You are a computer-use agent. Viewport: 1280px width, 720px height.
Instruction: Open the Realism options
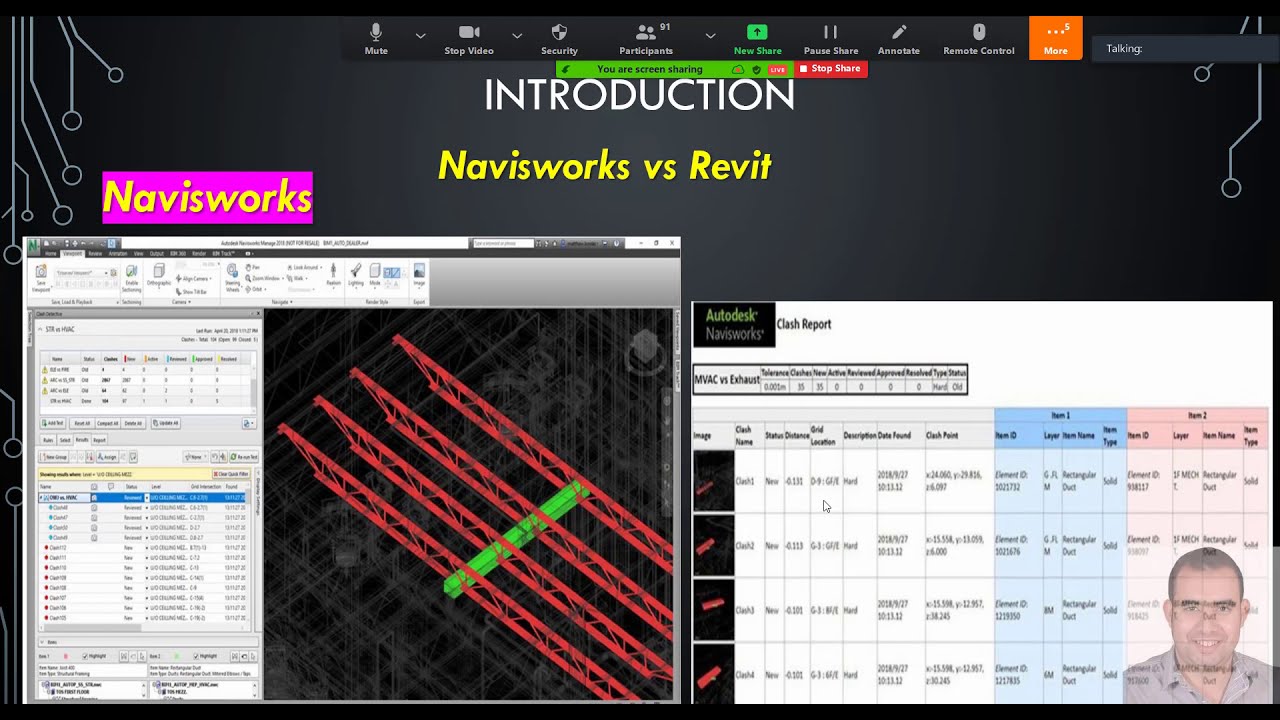[x=333, y=275]
